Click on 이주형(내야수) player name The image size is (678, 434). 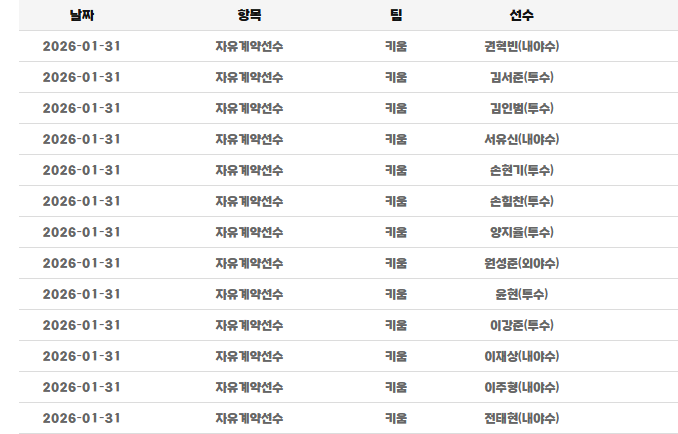coord(520,387)
